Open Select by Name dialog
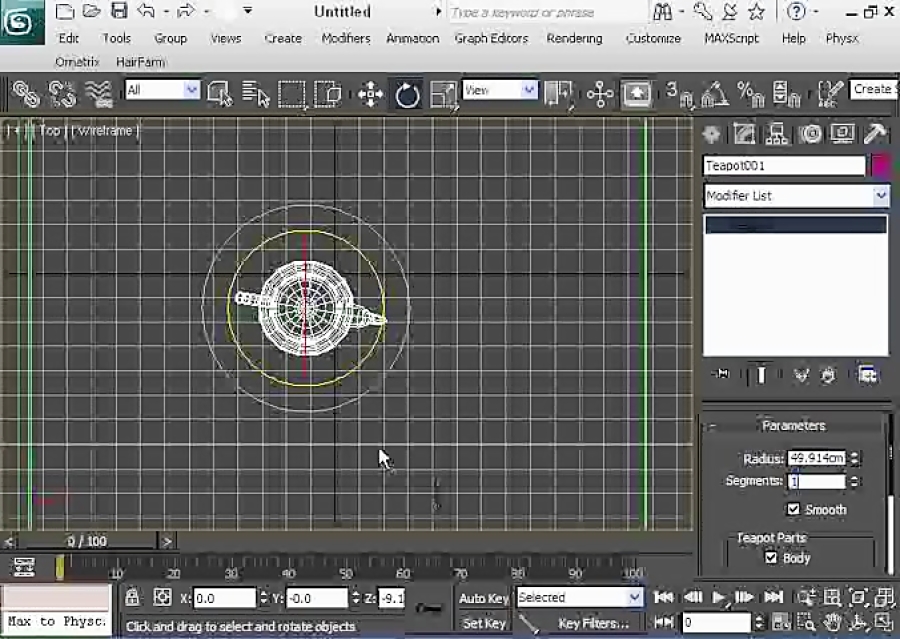Screen dimensions: 900x639 [253, 94]
